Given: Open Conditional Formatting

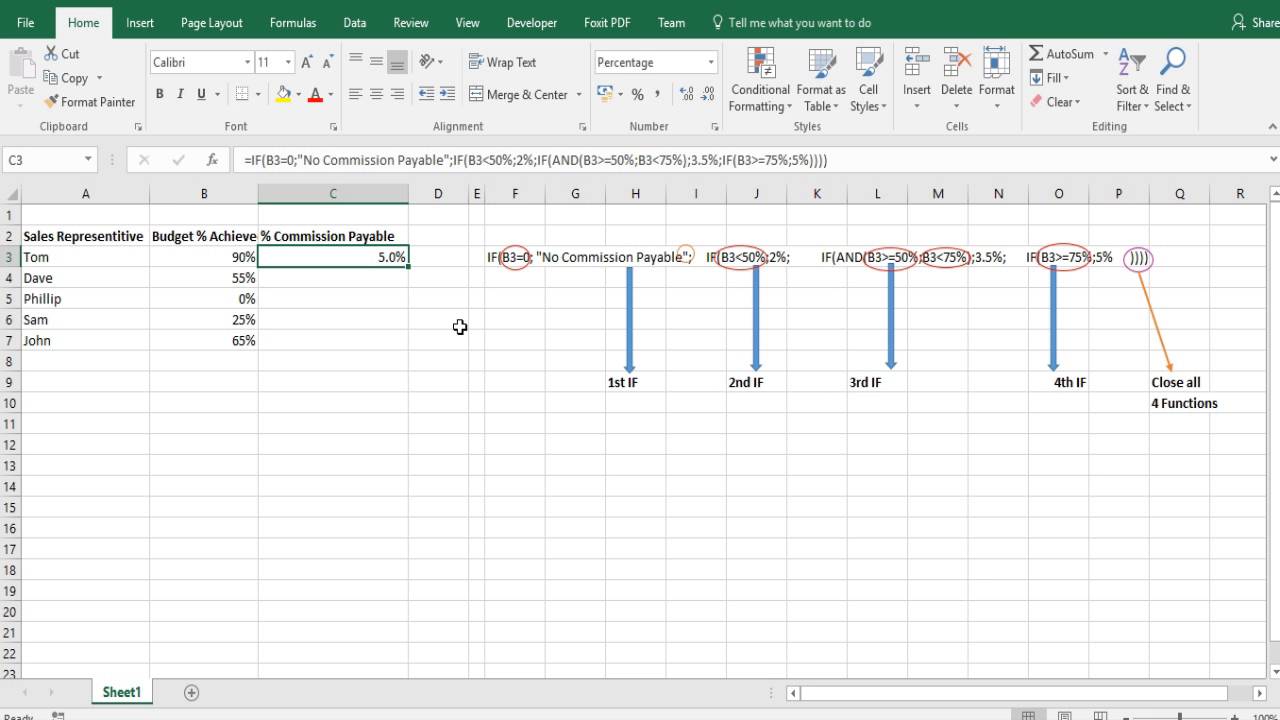Looking at the screenshot, I should point(760,80).
